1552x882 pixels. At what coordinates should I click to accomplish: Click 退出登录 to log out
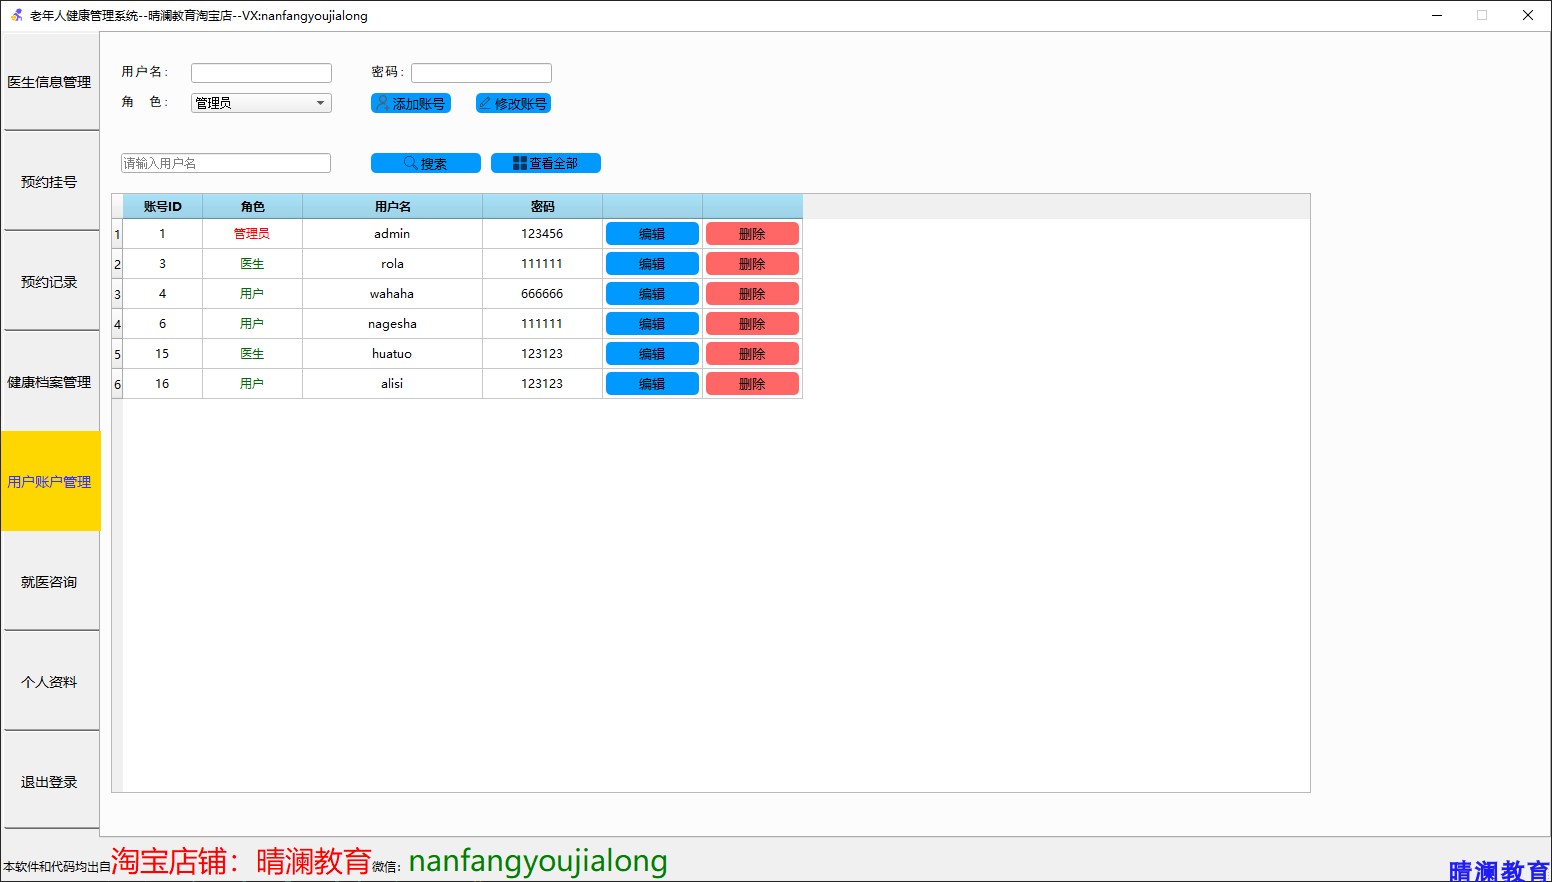(x=50, y=782)
